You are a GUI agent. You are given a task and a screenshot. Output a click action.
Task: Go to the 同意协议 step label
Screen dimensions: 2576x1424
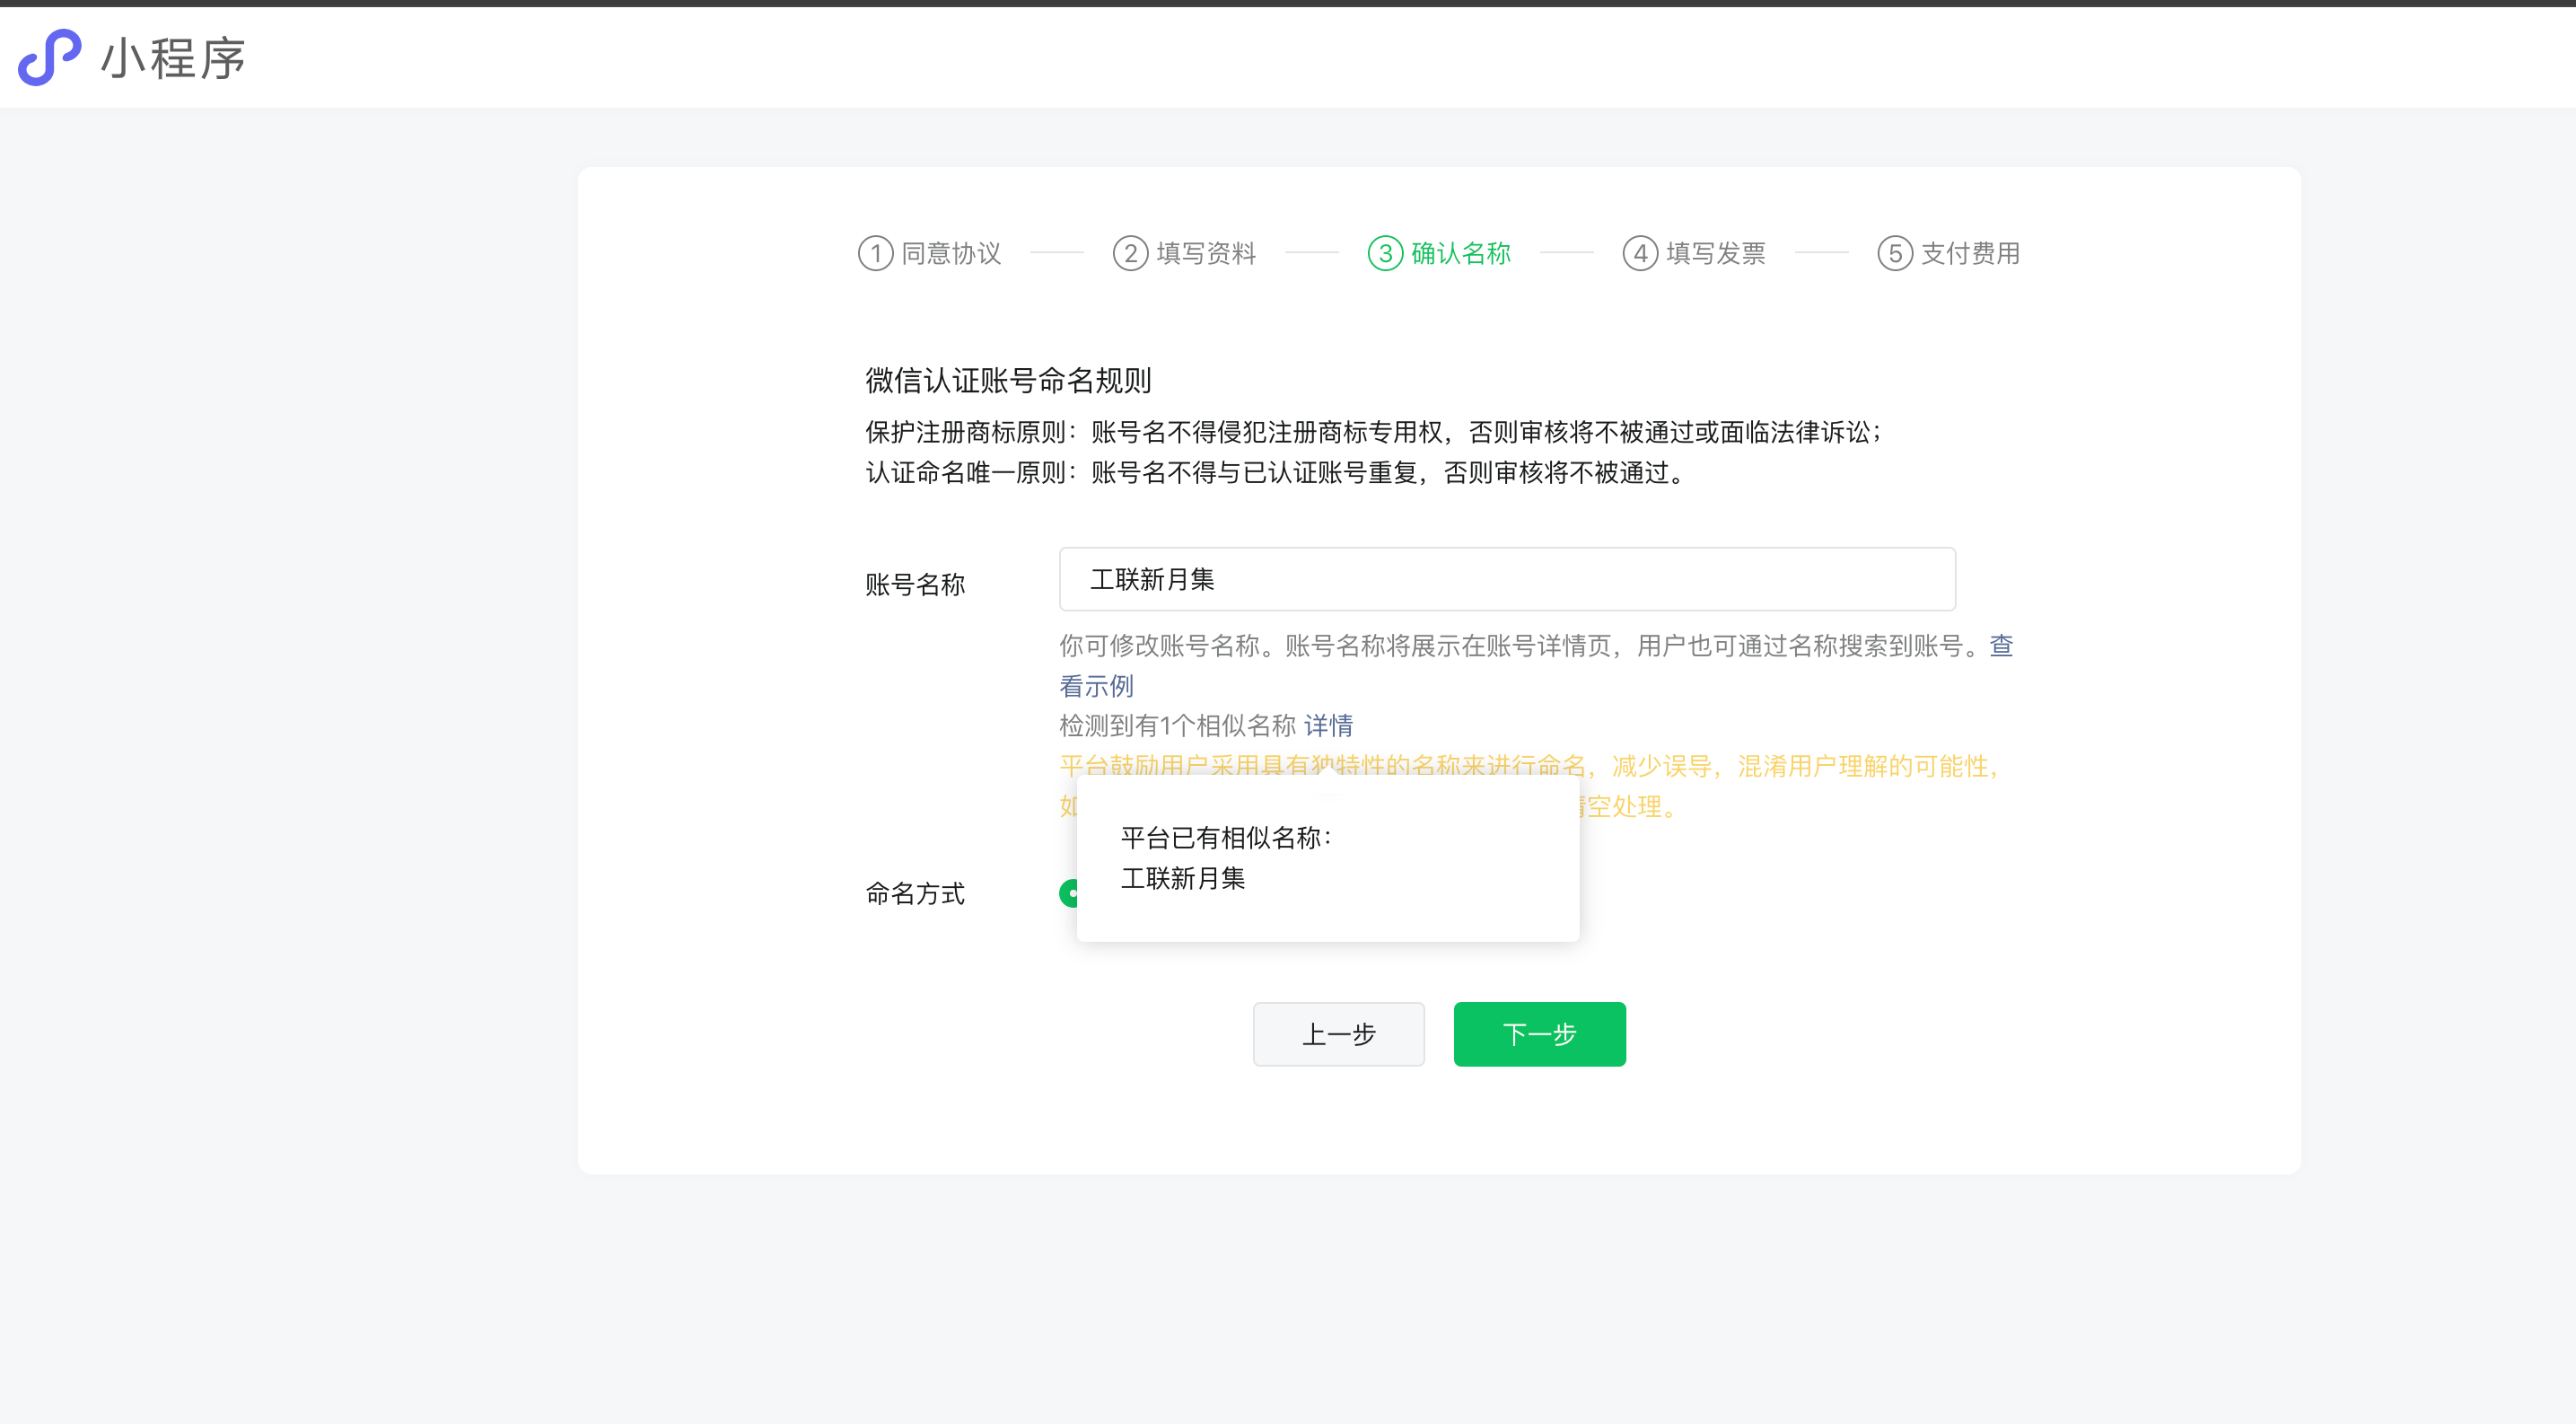951,253
